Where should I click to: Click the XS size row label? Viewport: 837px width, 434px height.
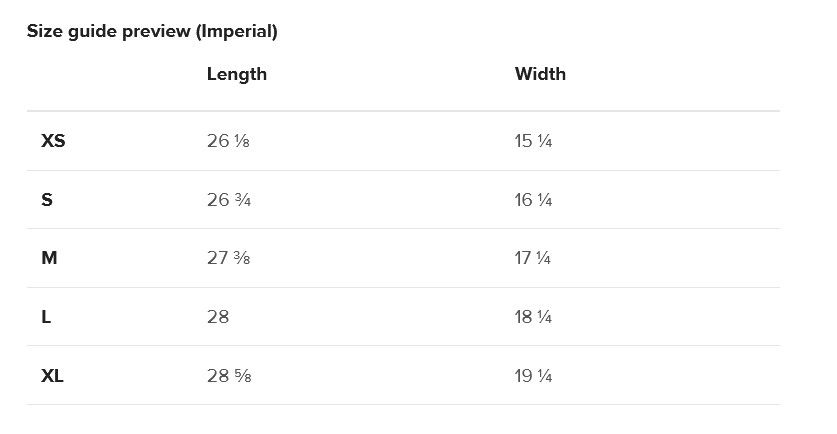click(53, 141)
